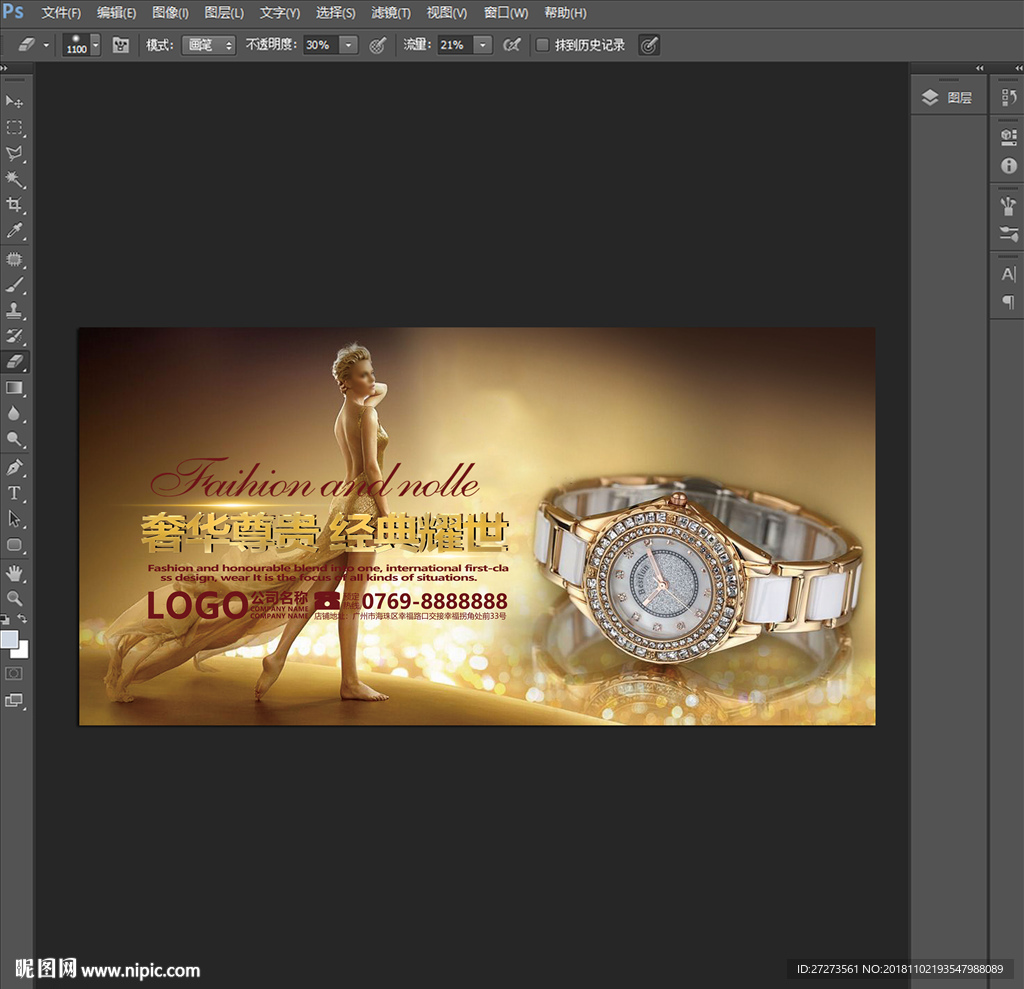The height and width of the screenshot is (989, 1024).
Task: Click the opacity 30% value field
Action: (321, 45)
